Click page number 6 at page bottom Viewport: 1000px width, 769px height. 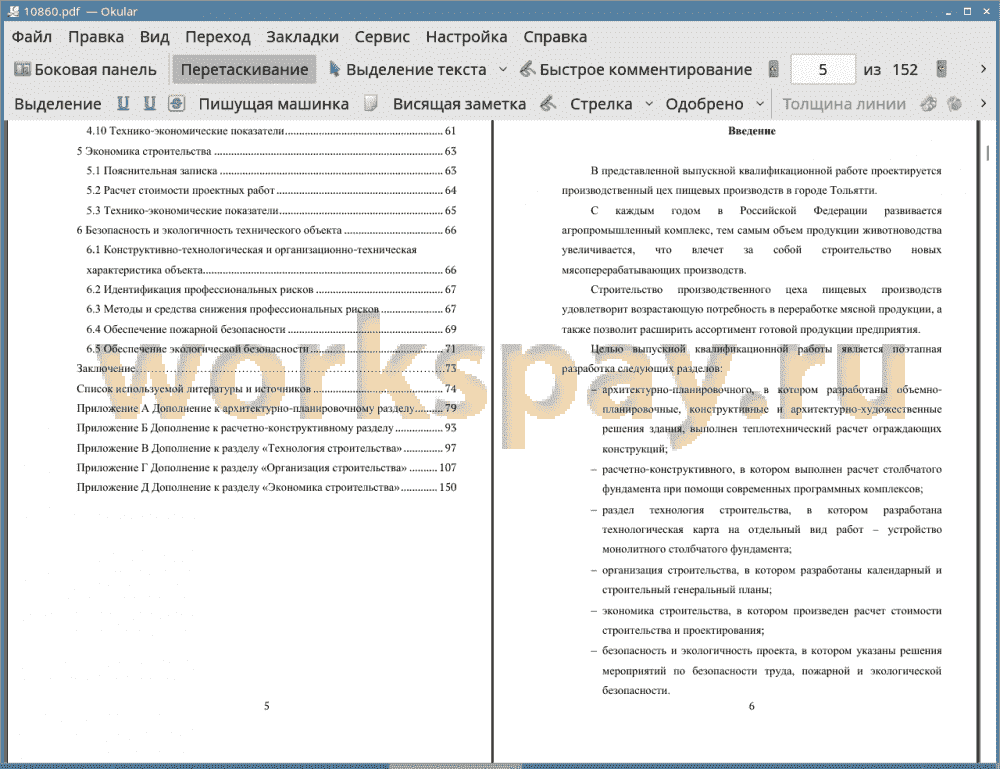click(x=751, y=706)
